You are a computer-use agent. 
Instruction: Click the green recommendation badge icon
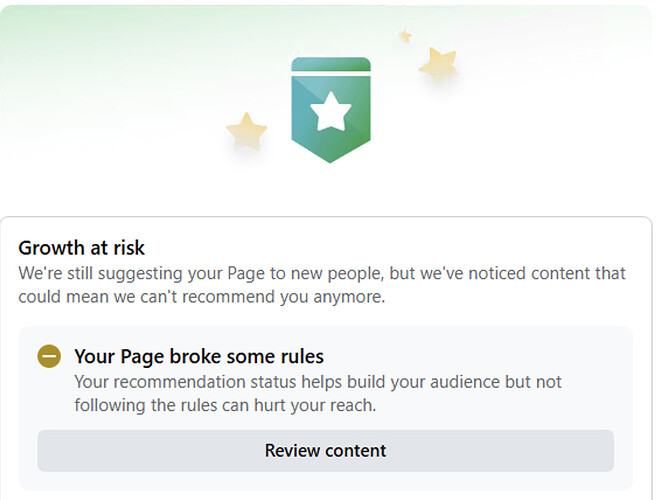tap(331, 110)
